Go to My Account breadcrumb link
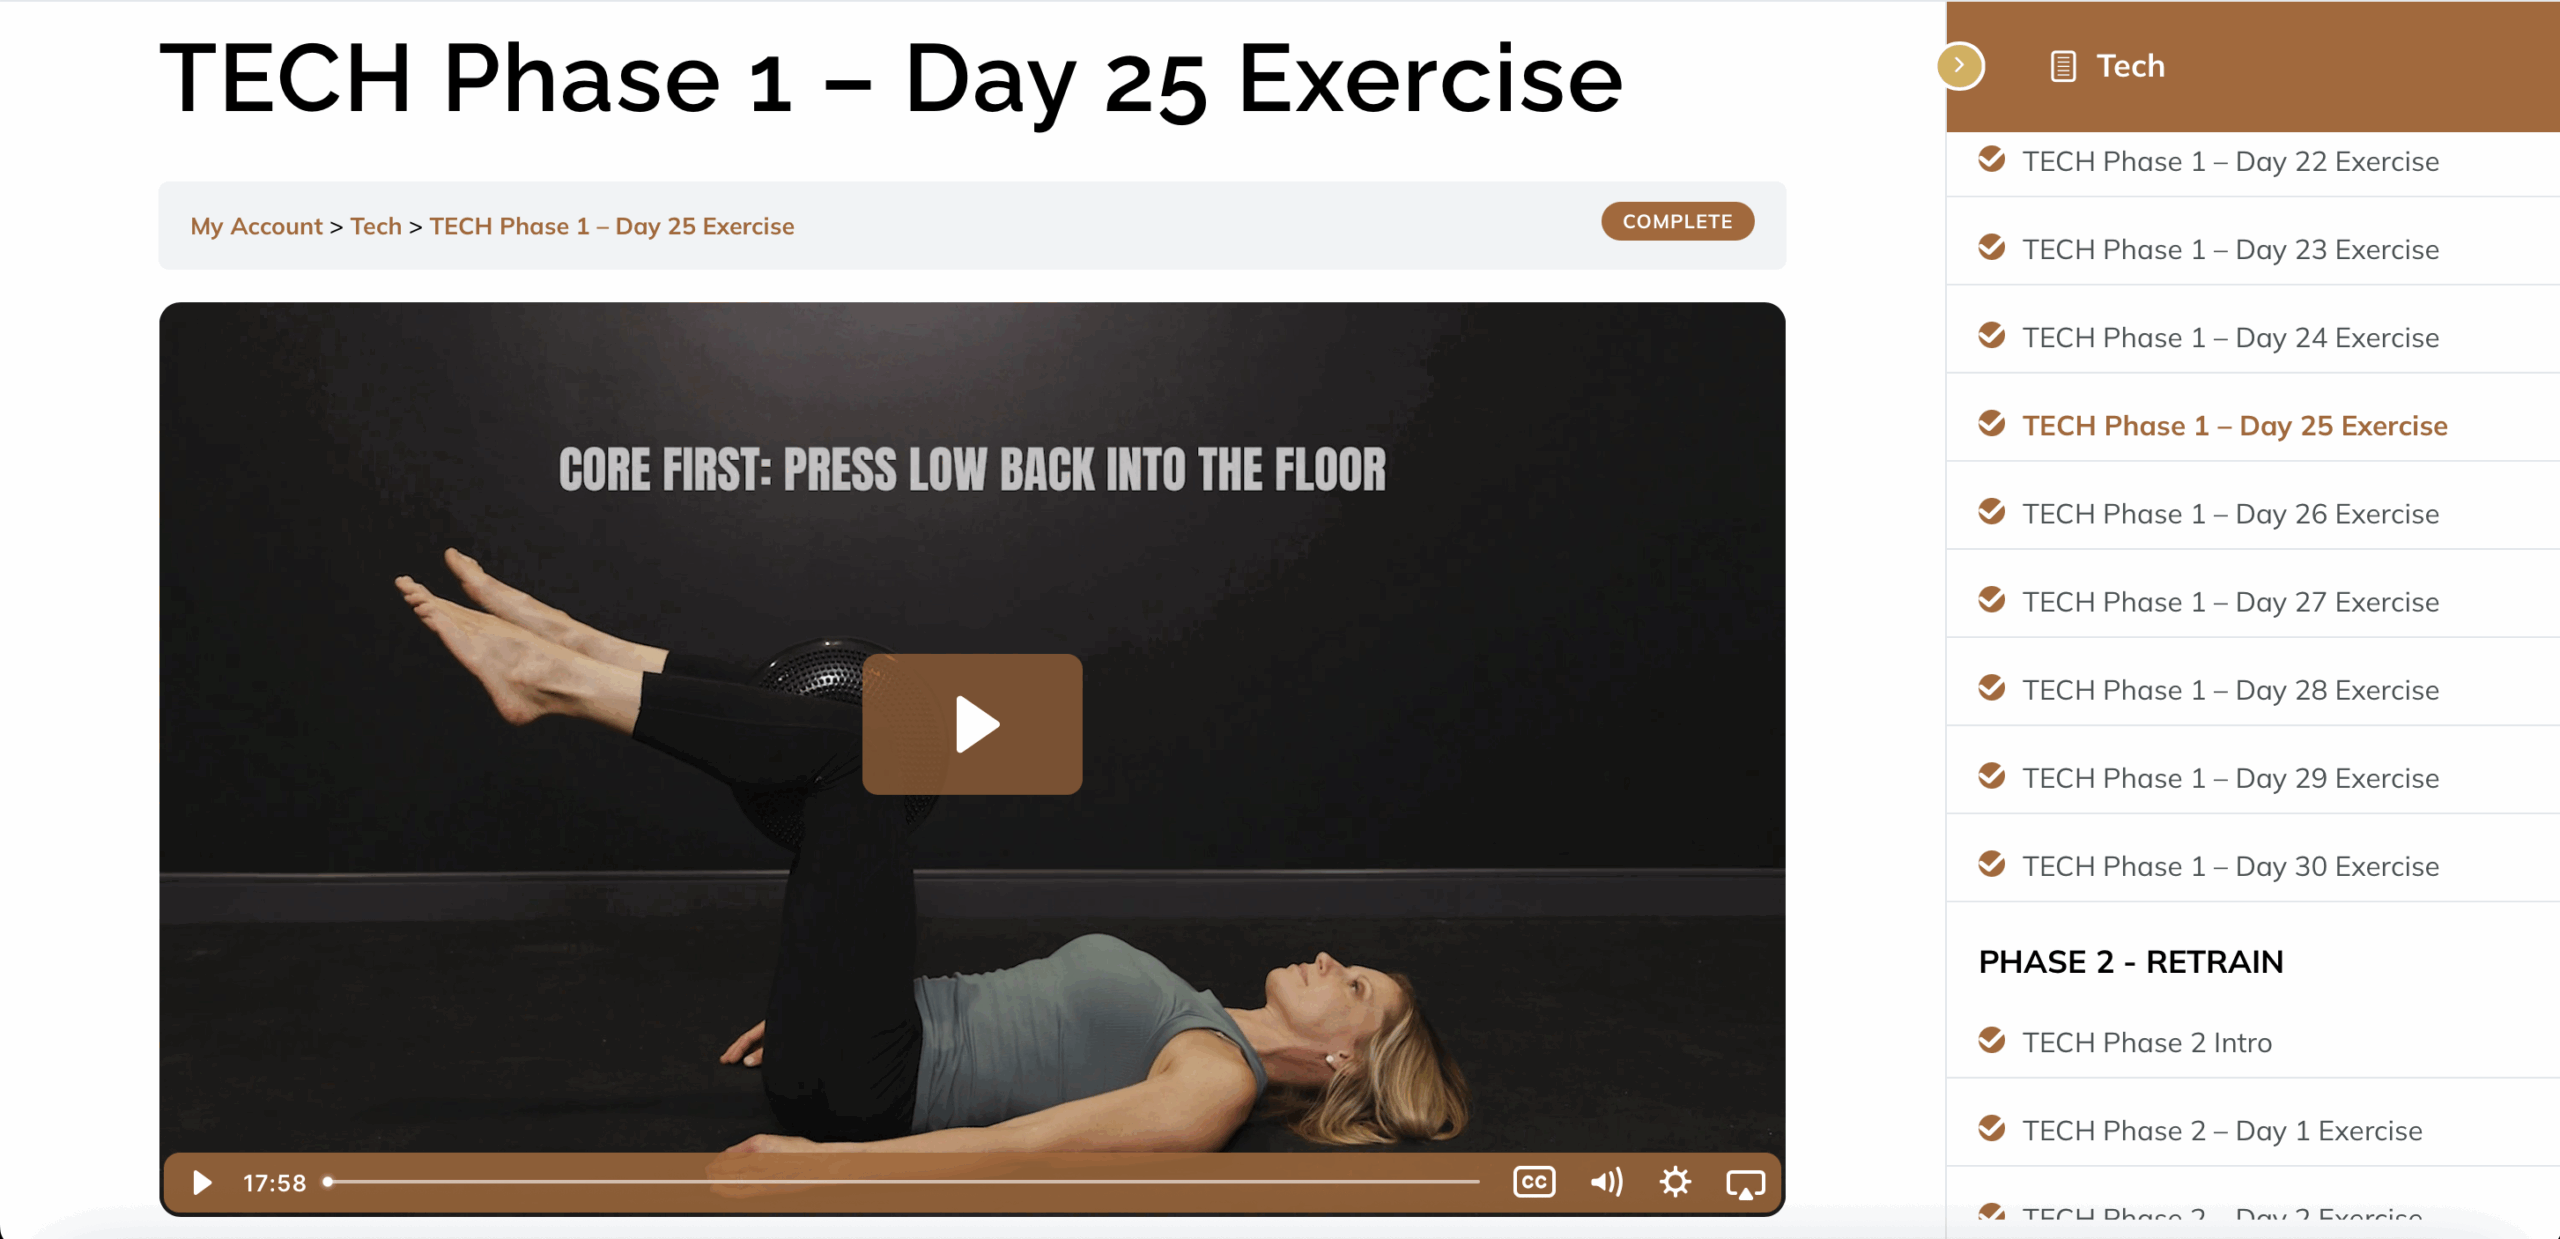The height and width of the screenshot is (1239, 2560). pyautogui.click(x=256, y=226)
